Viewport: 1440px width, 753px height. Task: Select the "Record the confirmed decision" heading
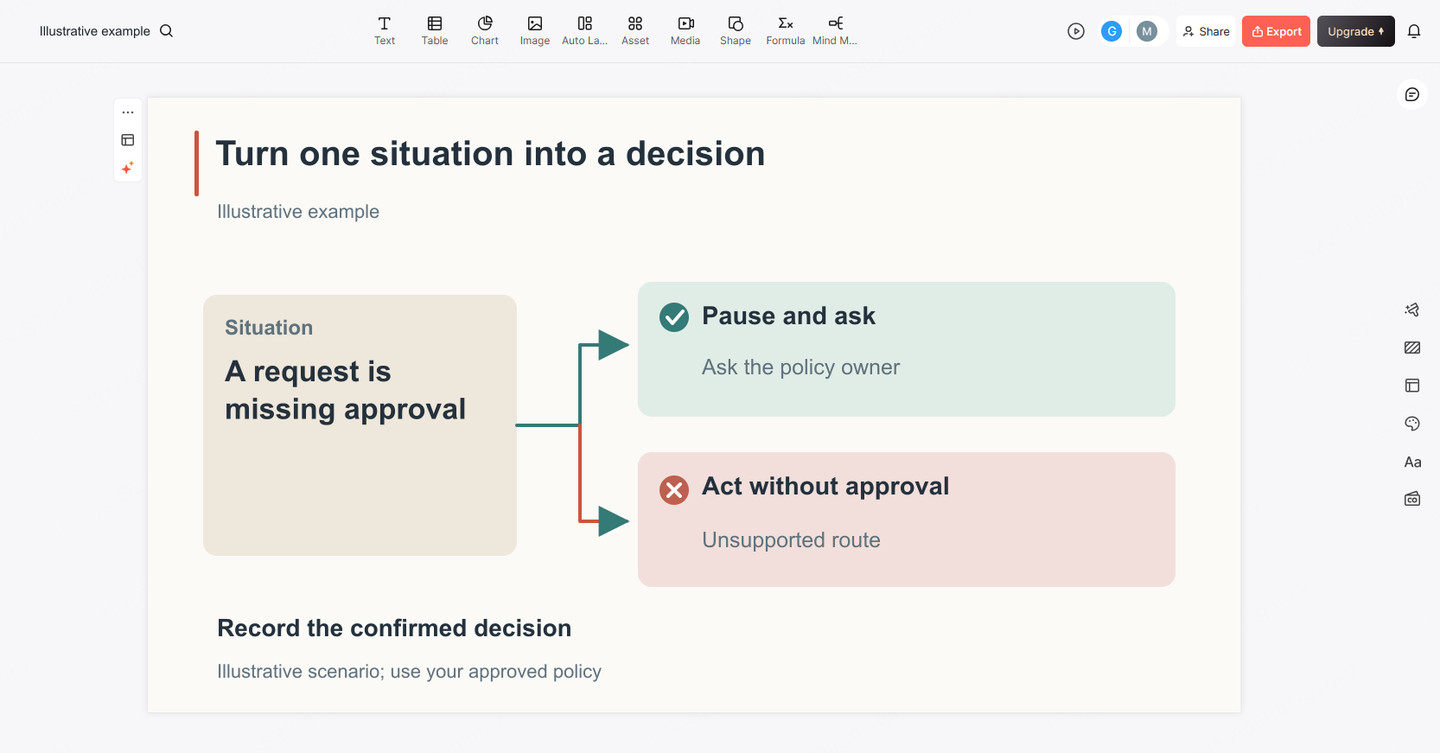pyautogui.click(x=394, y=628)
